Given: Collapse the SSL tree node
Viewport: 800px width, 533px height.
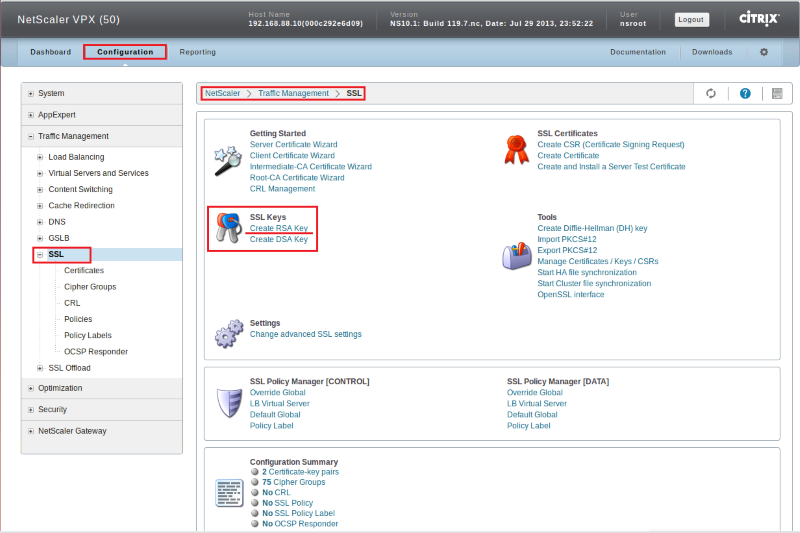Looking at the screenshot, I should pyautogui.click(x=40, y=255).
